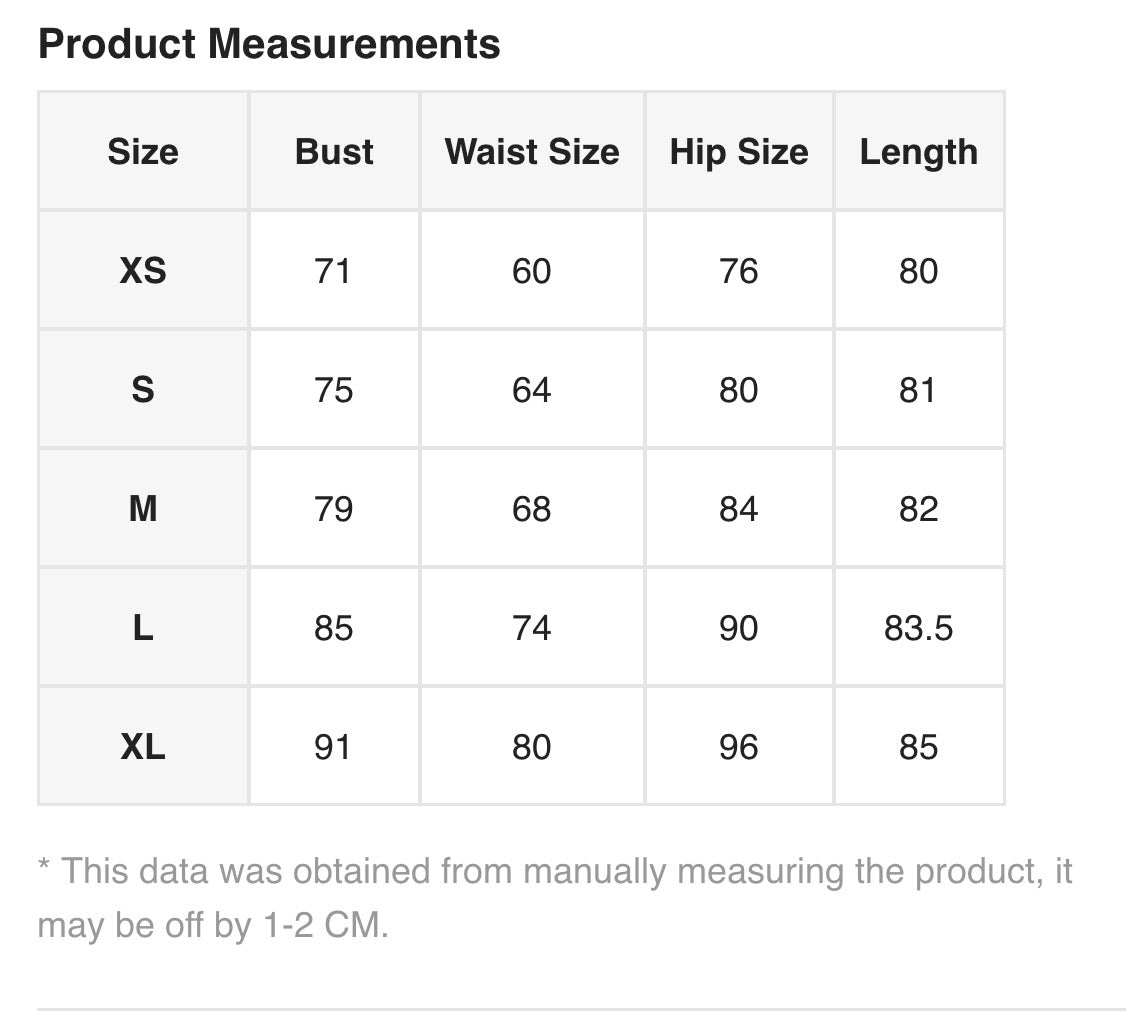1126x1011 pixels.
Task: Click the XL size row label
Action: tap(143, 747)
